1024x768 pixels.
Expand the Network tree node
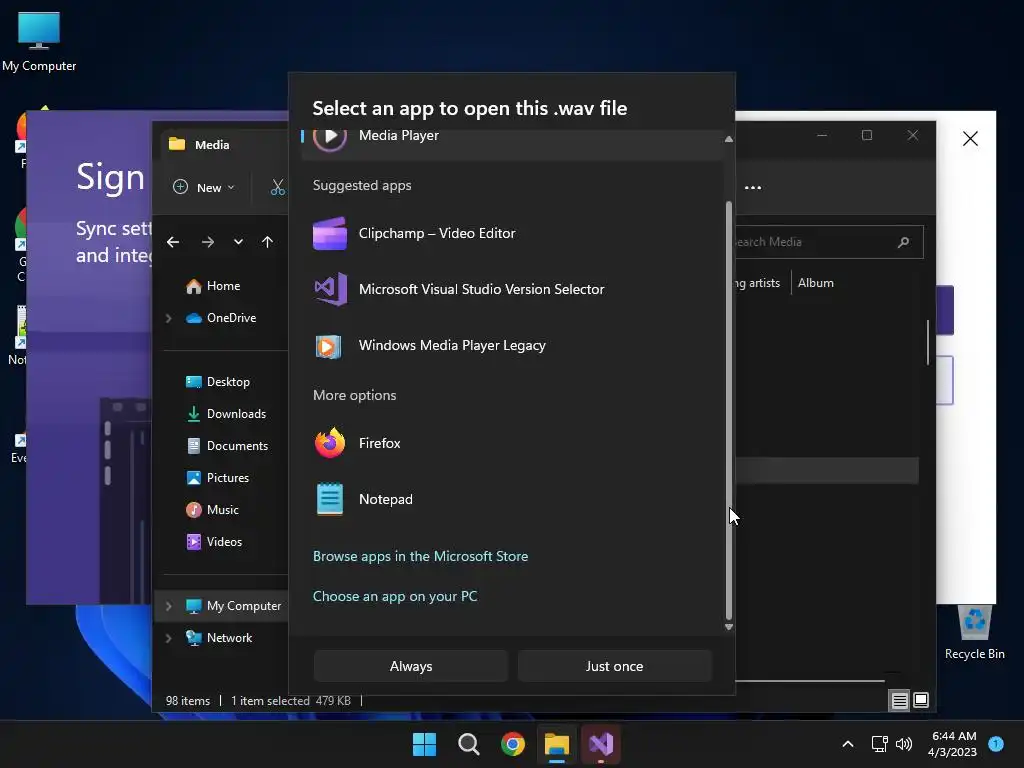[168, 638]
